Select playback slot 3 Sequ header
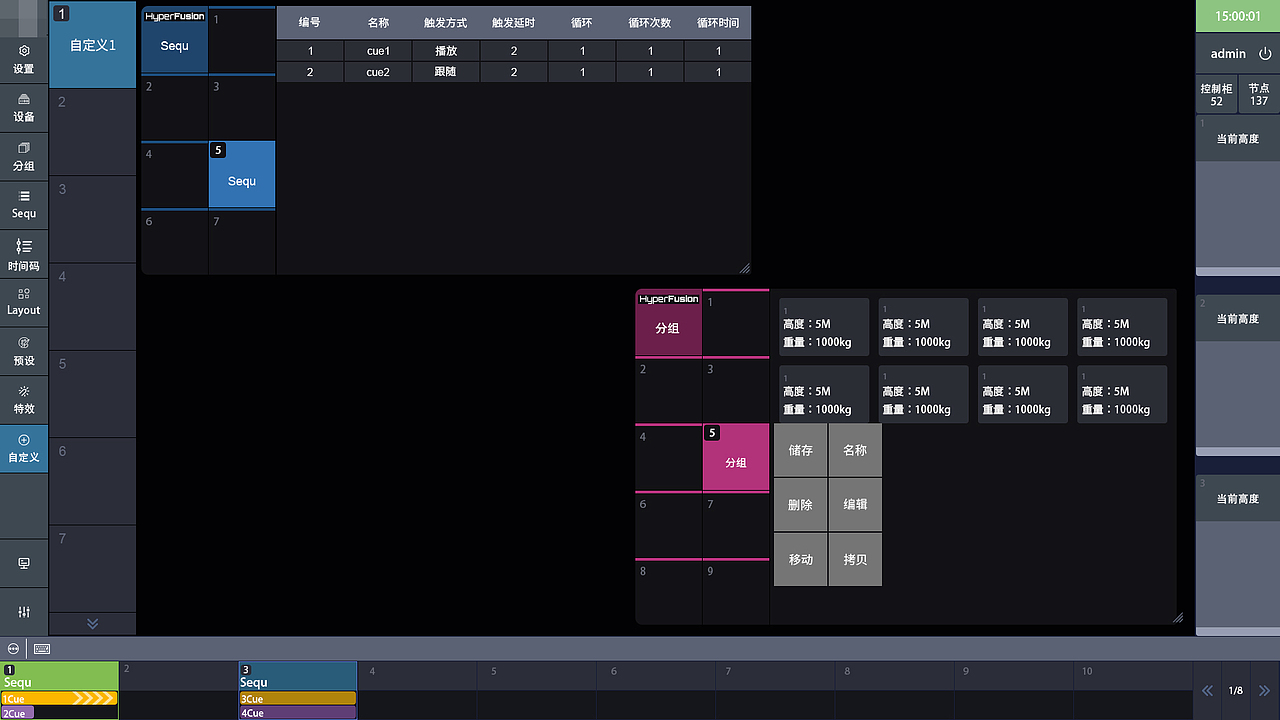 pyautogui.click(x=298, y=676)
